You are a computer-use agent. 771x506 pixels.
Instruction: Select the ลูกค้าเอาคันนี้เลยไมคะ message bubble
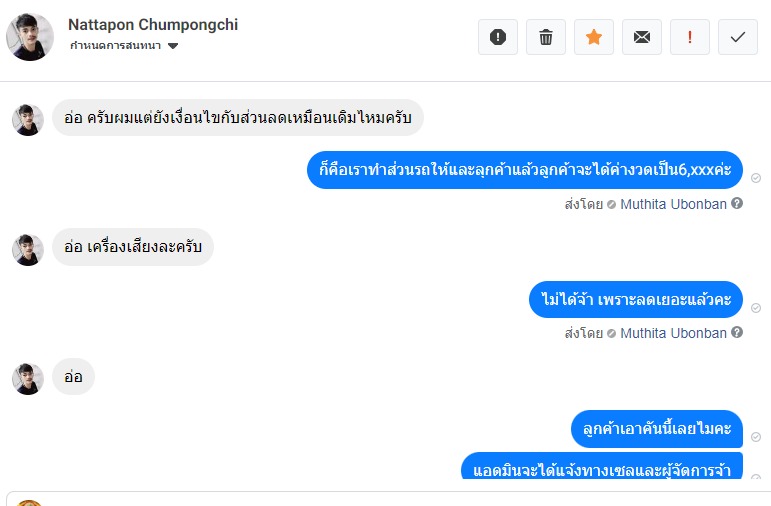pyautogui.click(x=657, y=429)
